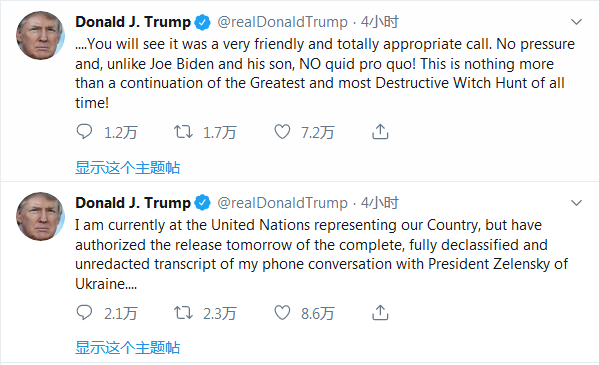The image size is (599, 365).
Task: Click 显示这个主题帖 under second tweet
Action: 128,348
